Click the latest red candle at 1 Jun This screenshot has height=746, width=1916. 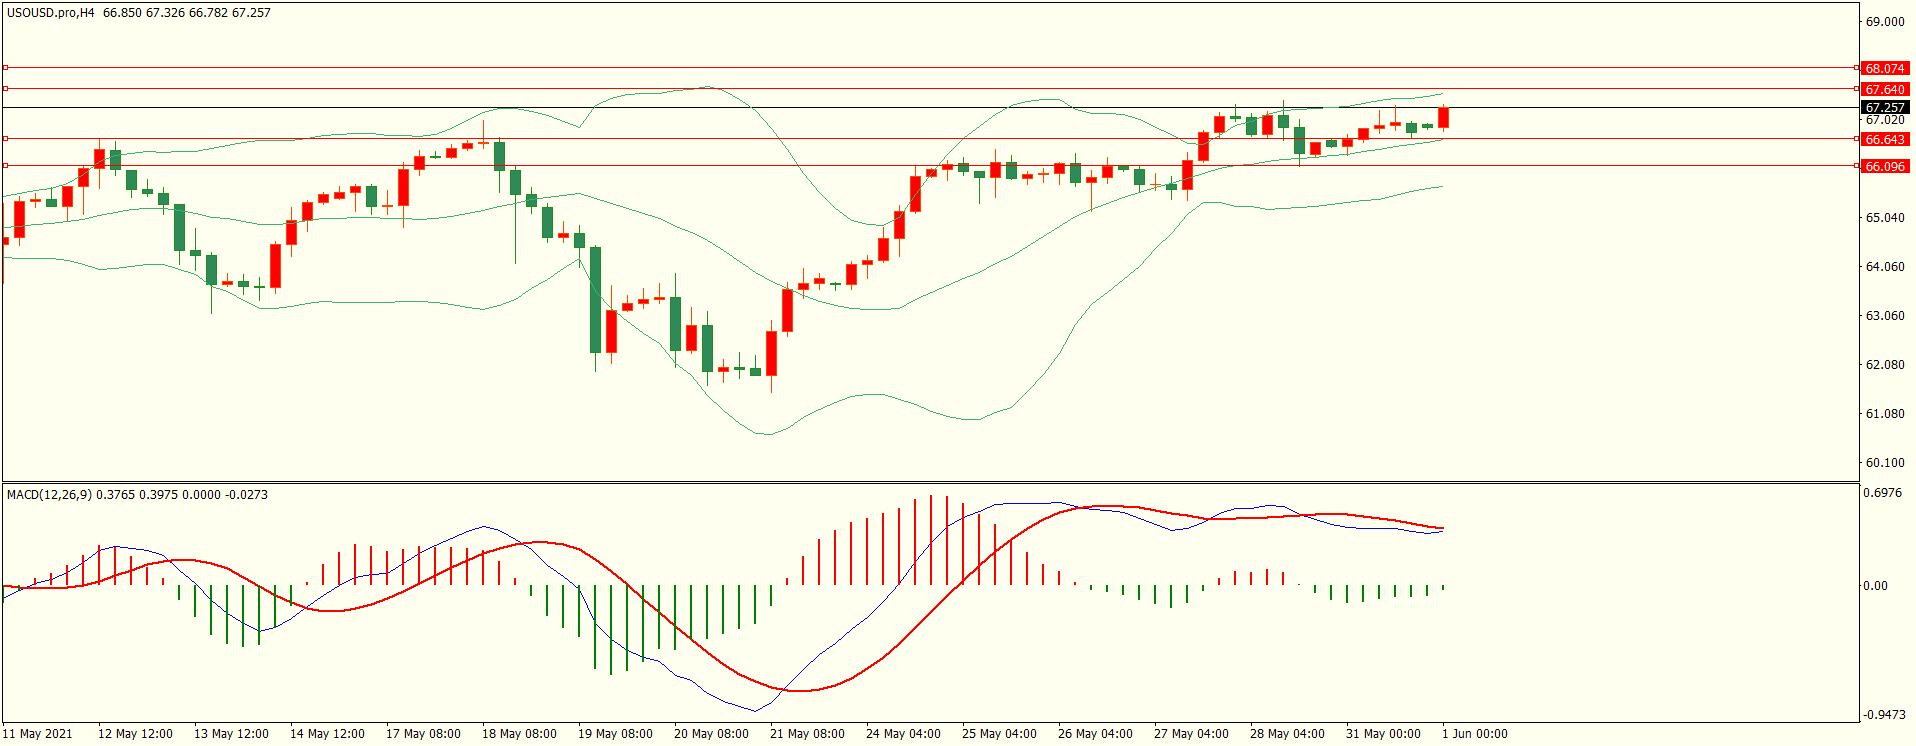pyautogui.click(x=1443, y=118)
